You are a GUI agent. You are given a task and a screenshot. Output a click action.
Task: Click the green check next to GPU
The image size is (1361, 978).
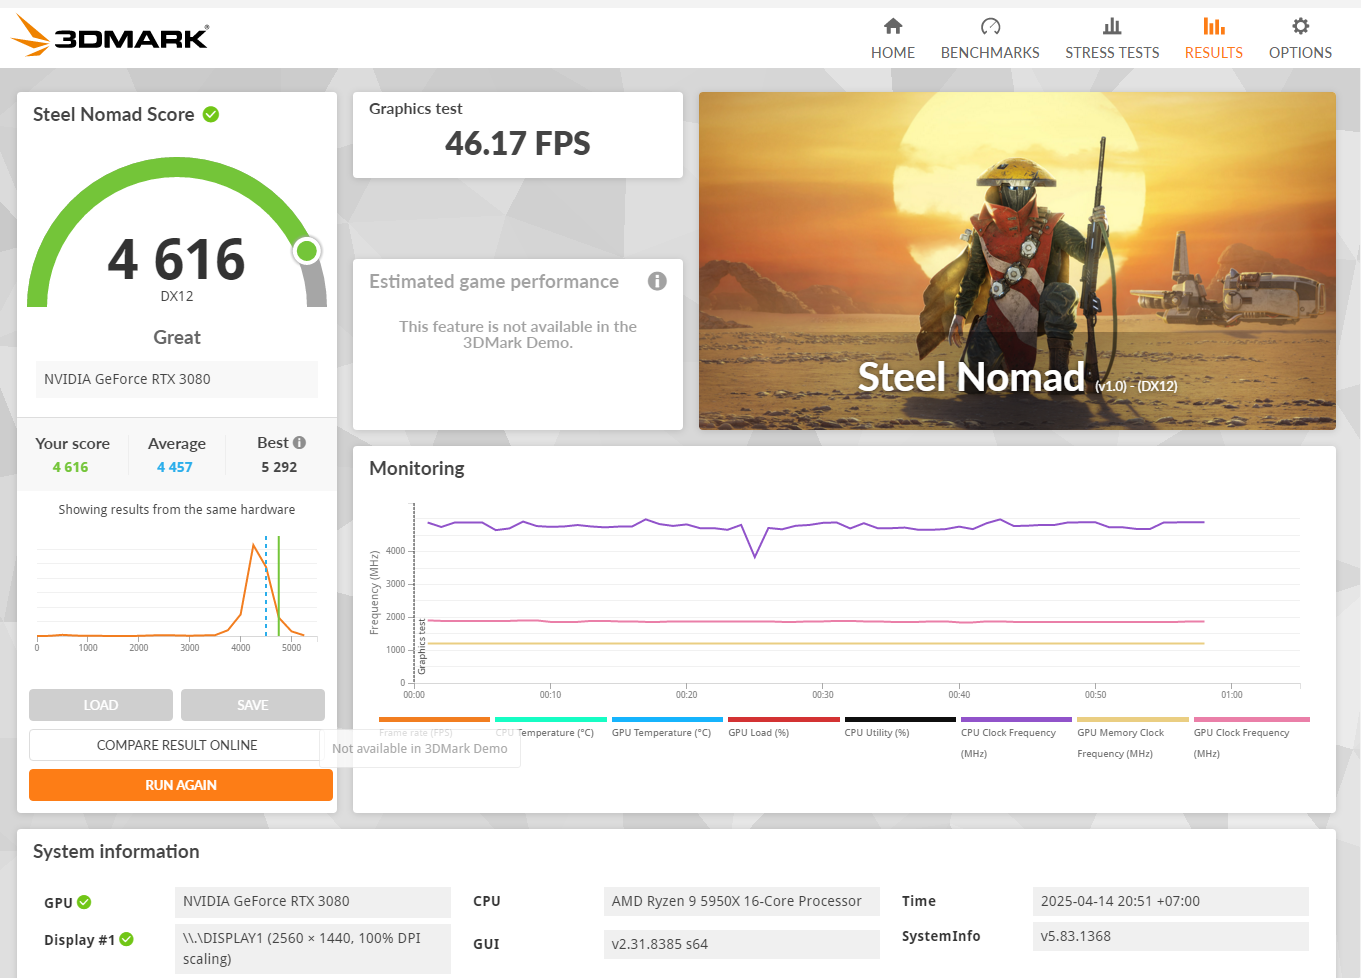[x=84, y=902]
